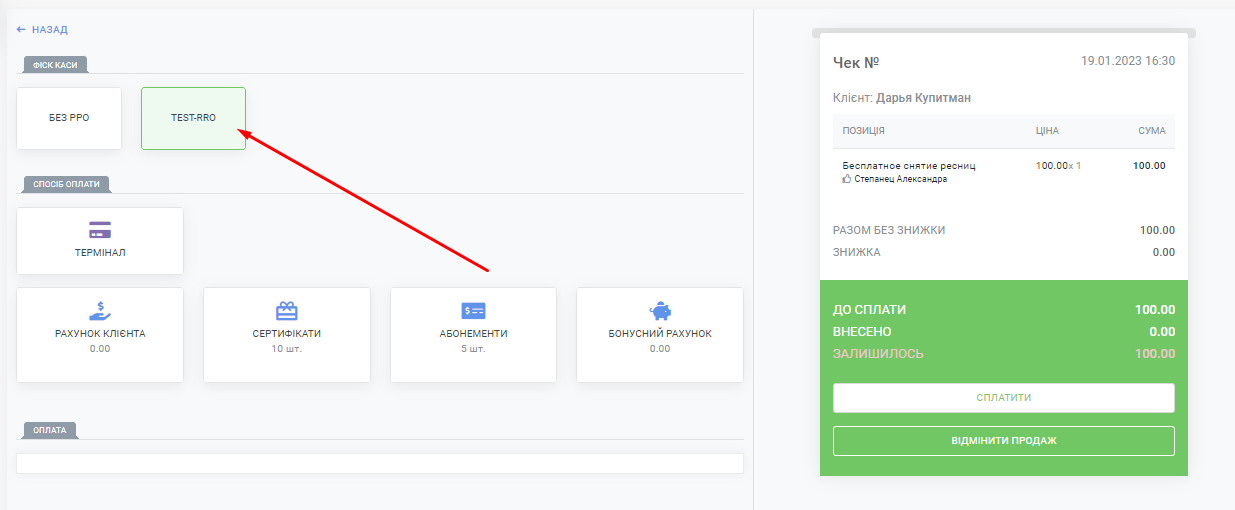Click the subscription card icon

pos(473,310)
